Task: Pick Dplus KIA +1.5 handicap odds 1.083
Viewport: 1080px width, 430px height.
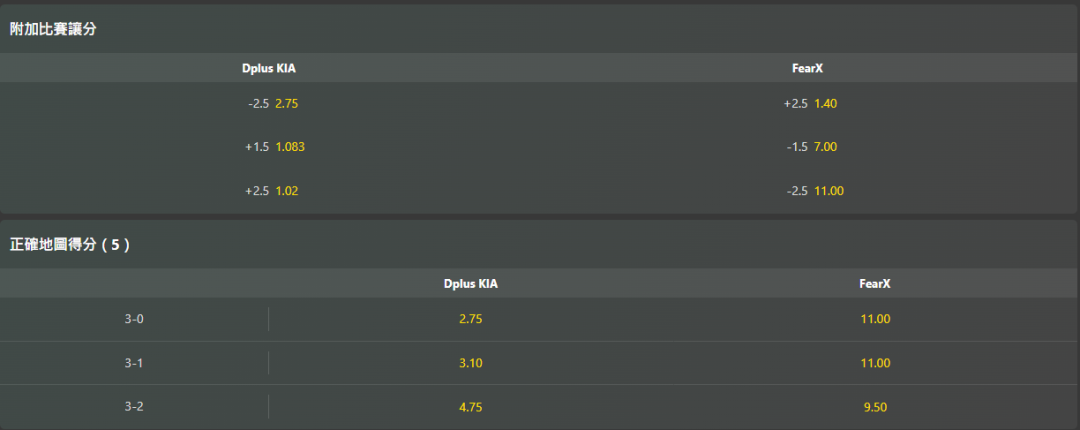Action: click(274, 147)
